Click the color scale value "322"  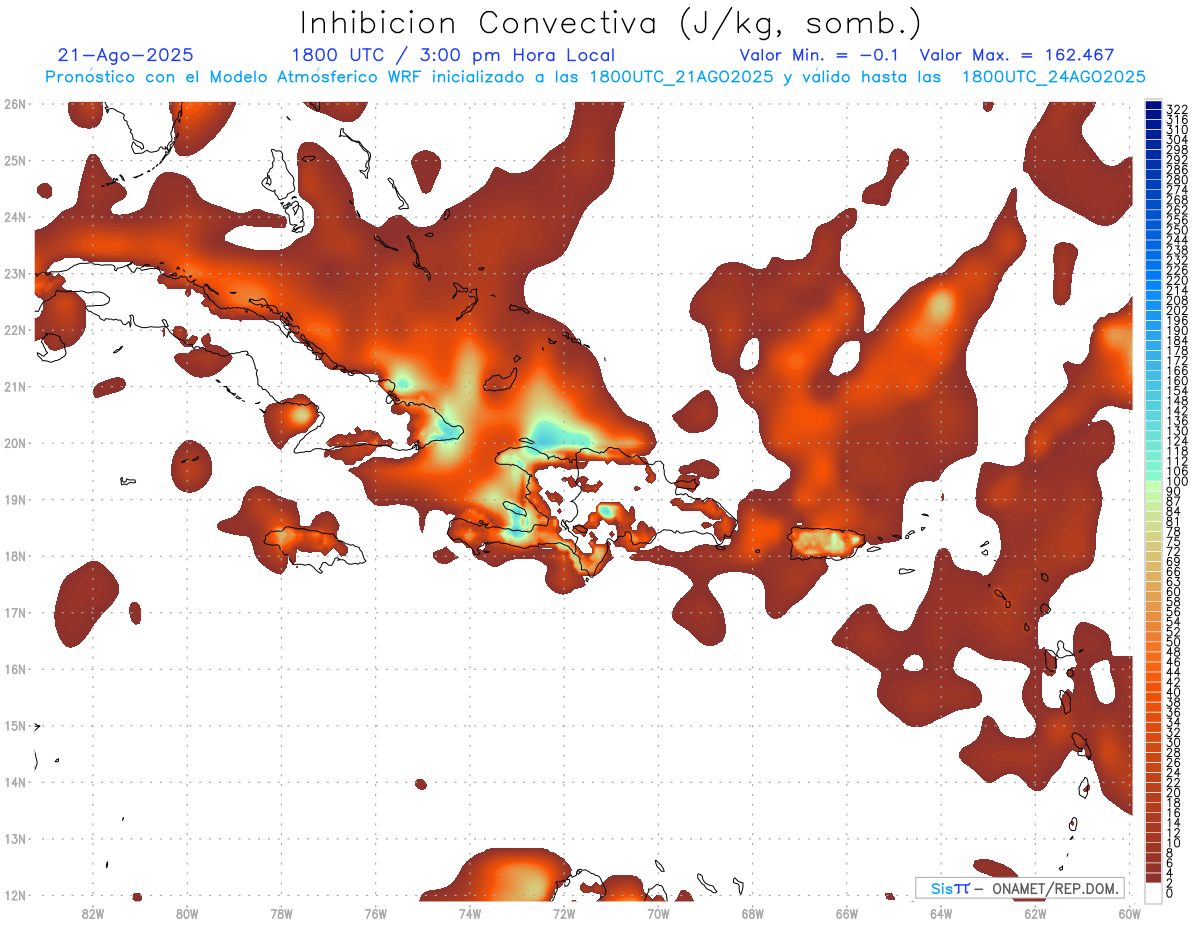pos(1177,109)
